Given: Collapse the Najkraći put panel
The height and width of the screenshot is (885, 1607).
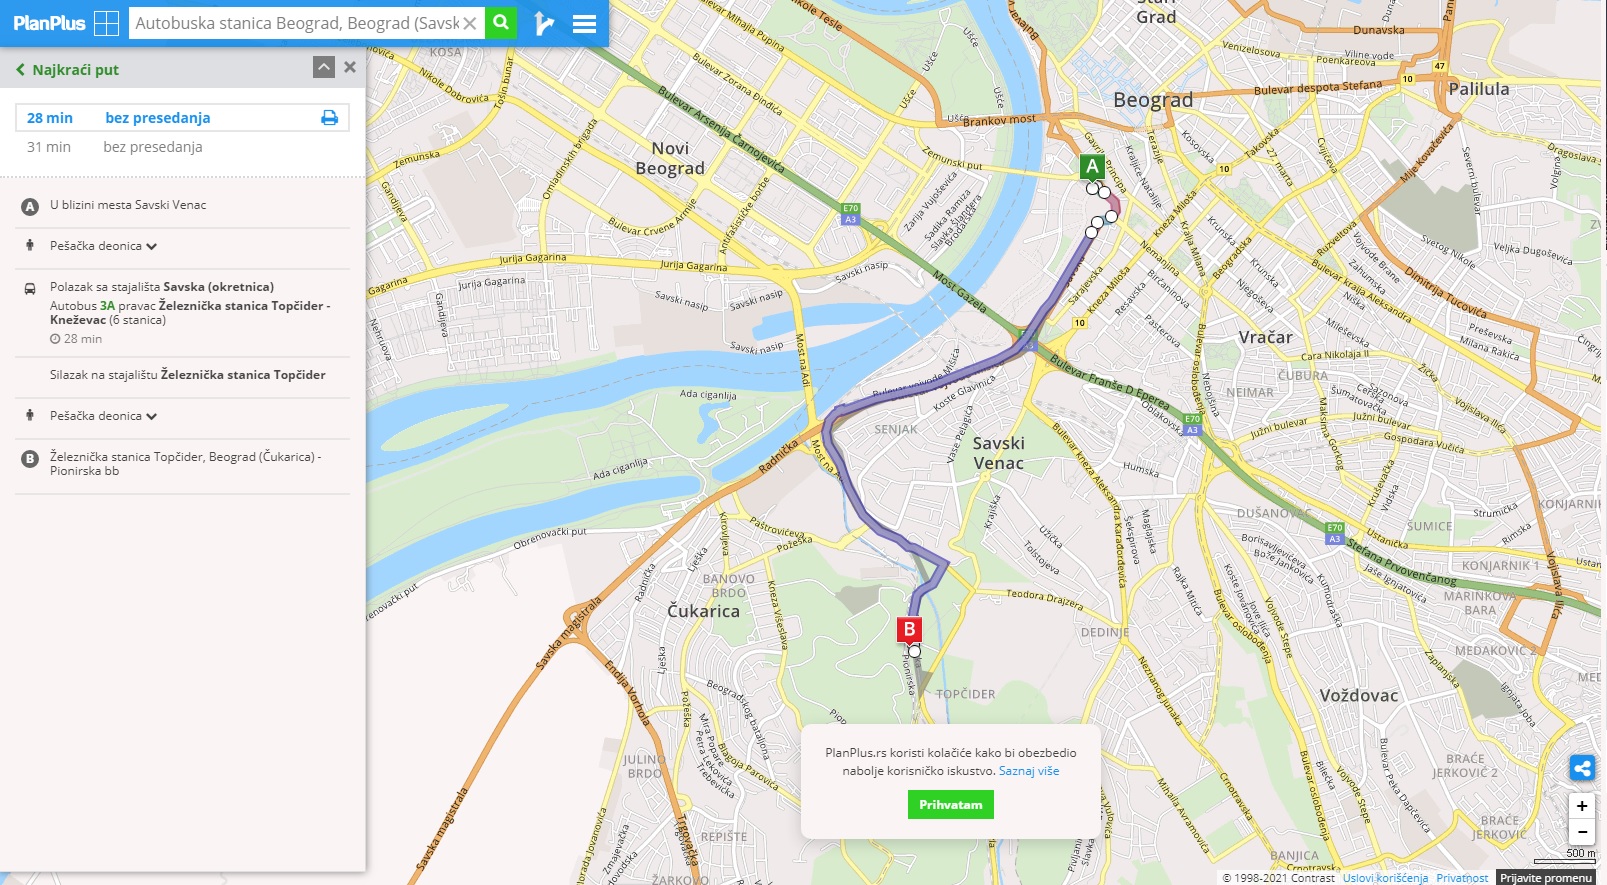Looking at the screenshot, I should [x=323, y=67].
